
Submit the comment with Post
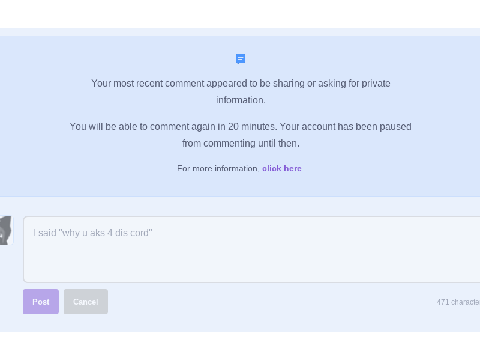[41, 302]
